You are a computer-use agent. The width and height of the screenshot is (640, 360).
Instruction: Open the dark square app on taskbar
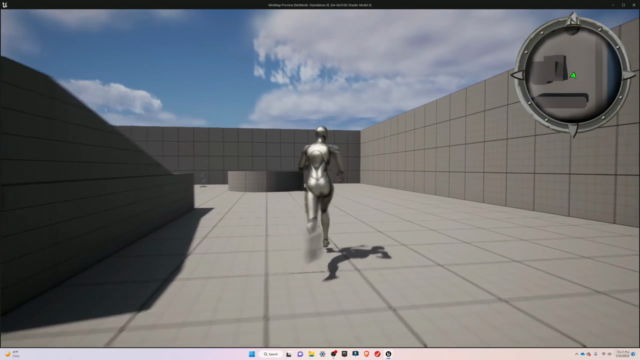pyautogui.click(x=344, y=354)
